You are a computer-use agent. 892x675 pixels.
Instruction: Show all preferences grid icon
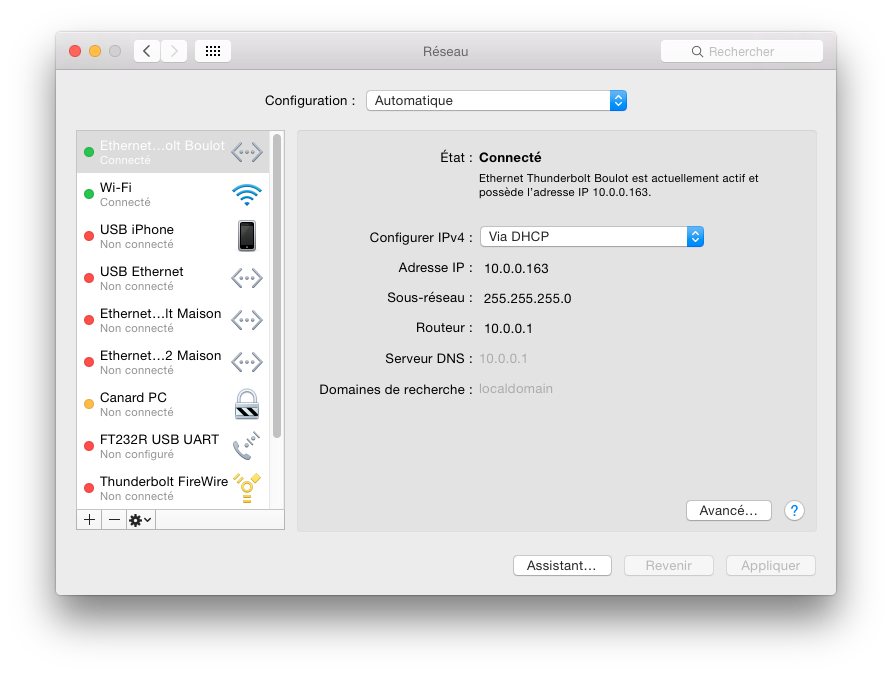213,51
